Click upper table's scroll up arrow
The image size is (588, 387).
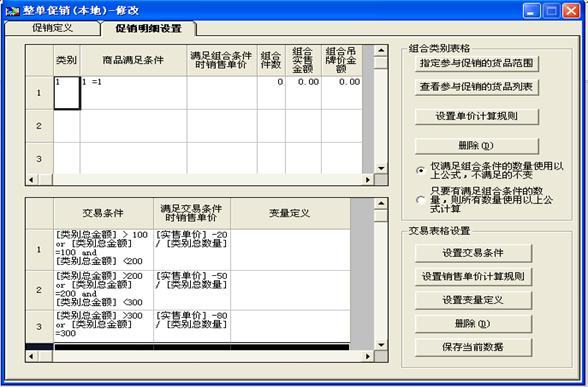[381, 51]
